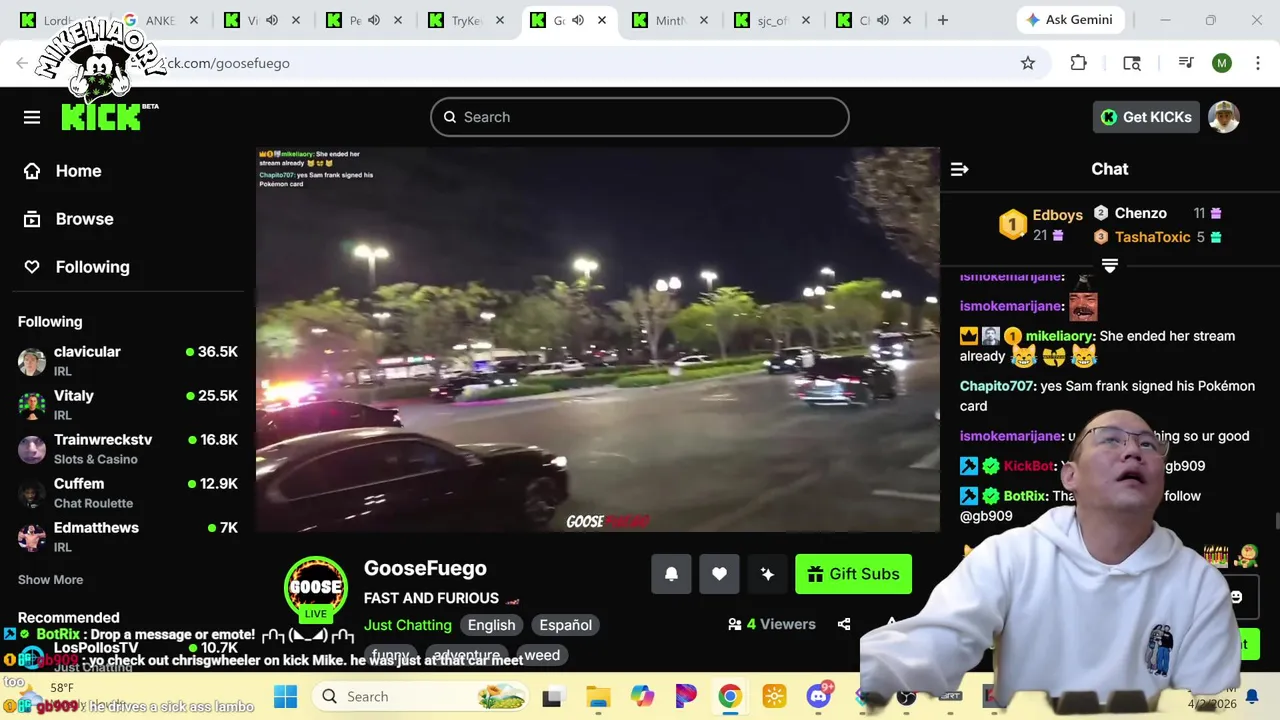This screenshot has height=720, width=1280.
Task: Open the Trainwreckstv channel
Action: (128, 449)
